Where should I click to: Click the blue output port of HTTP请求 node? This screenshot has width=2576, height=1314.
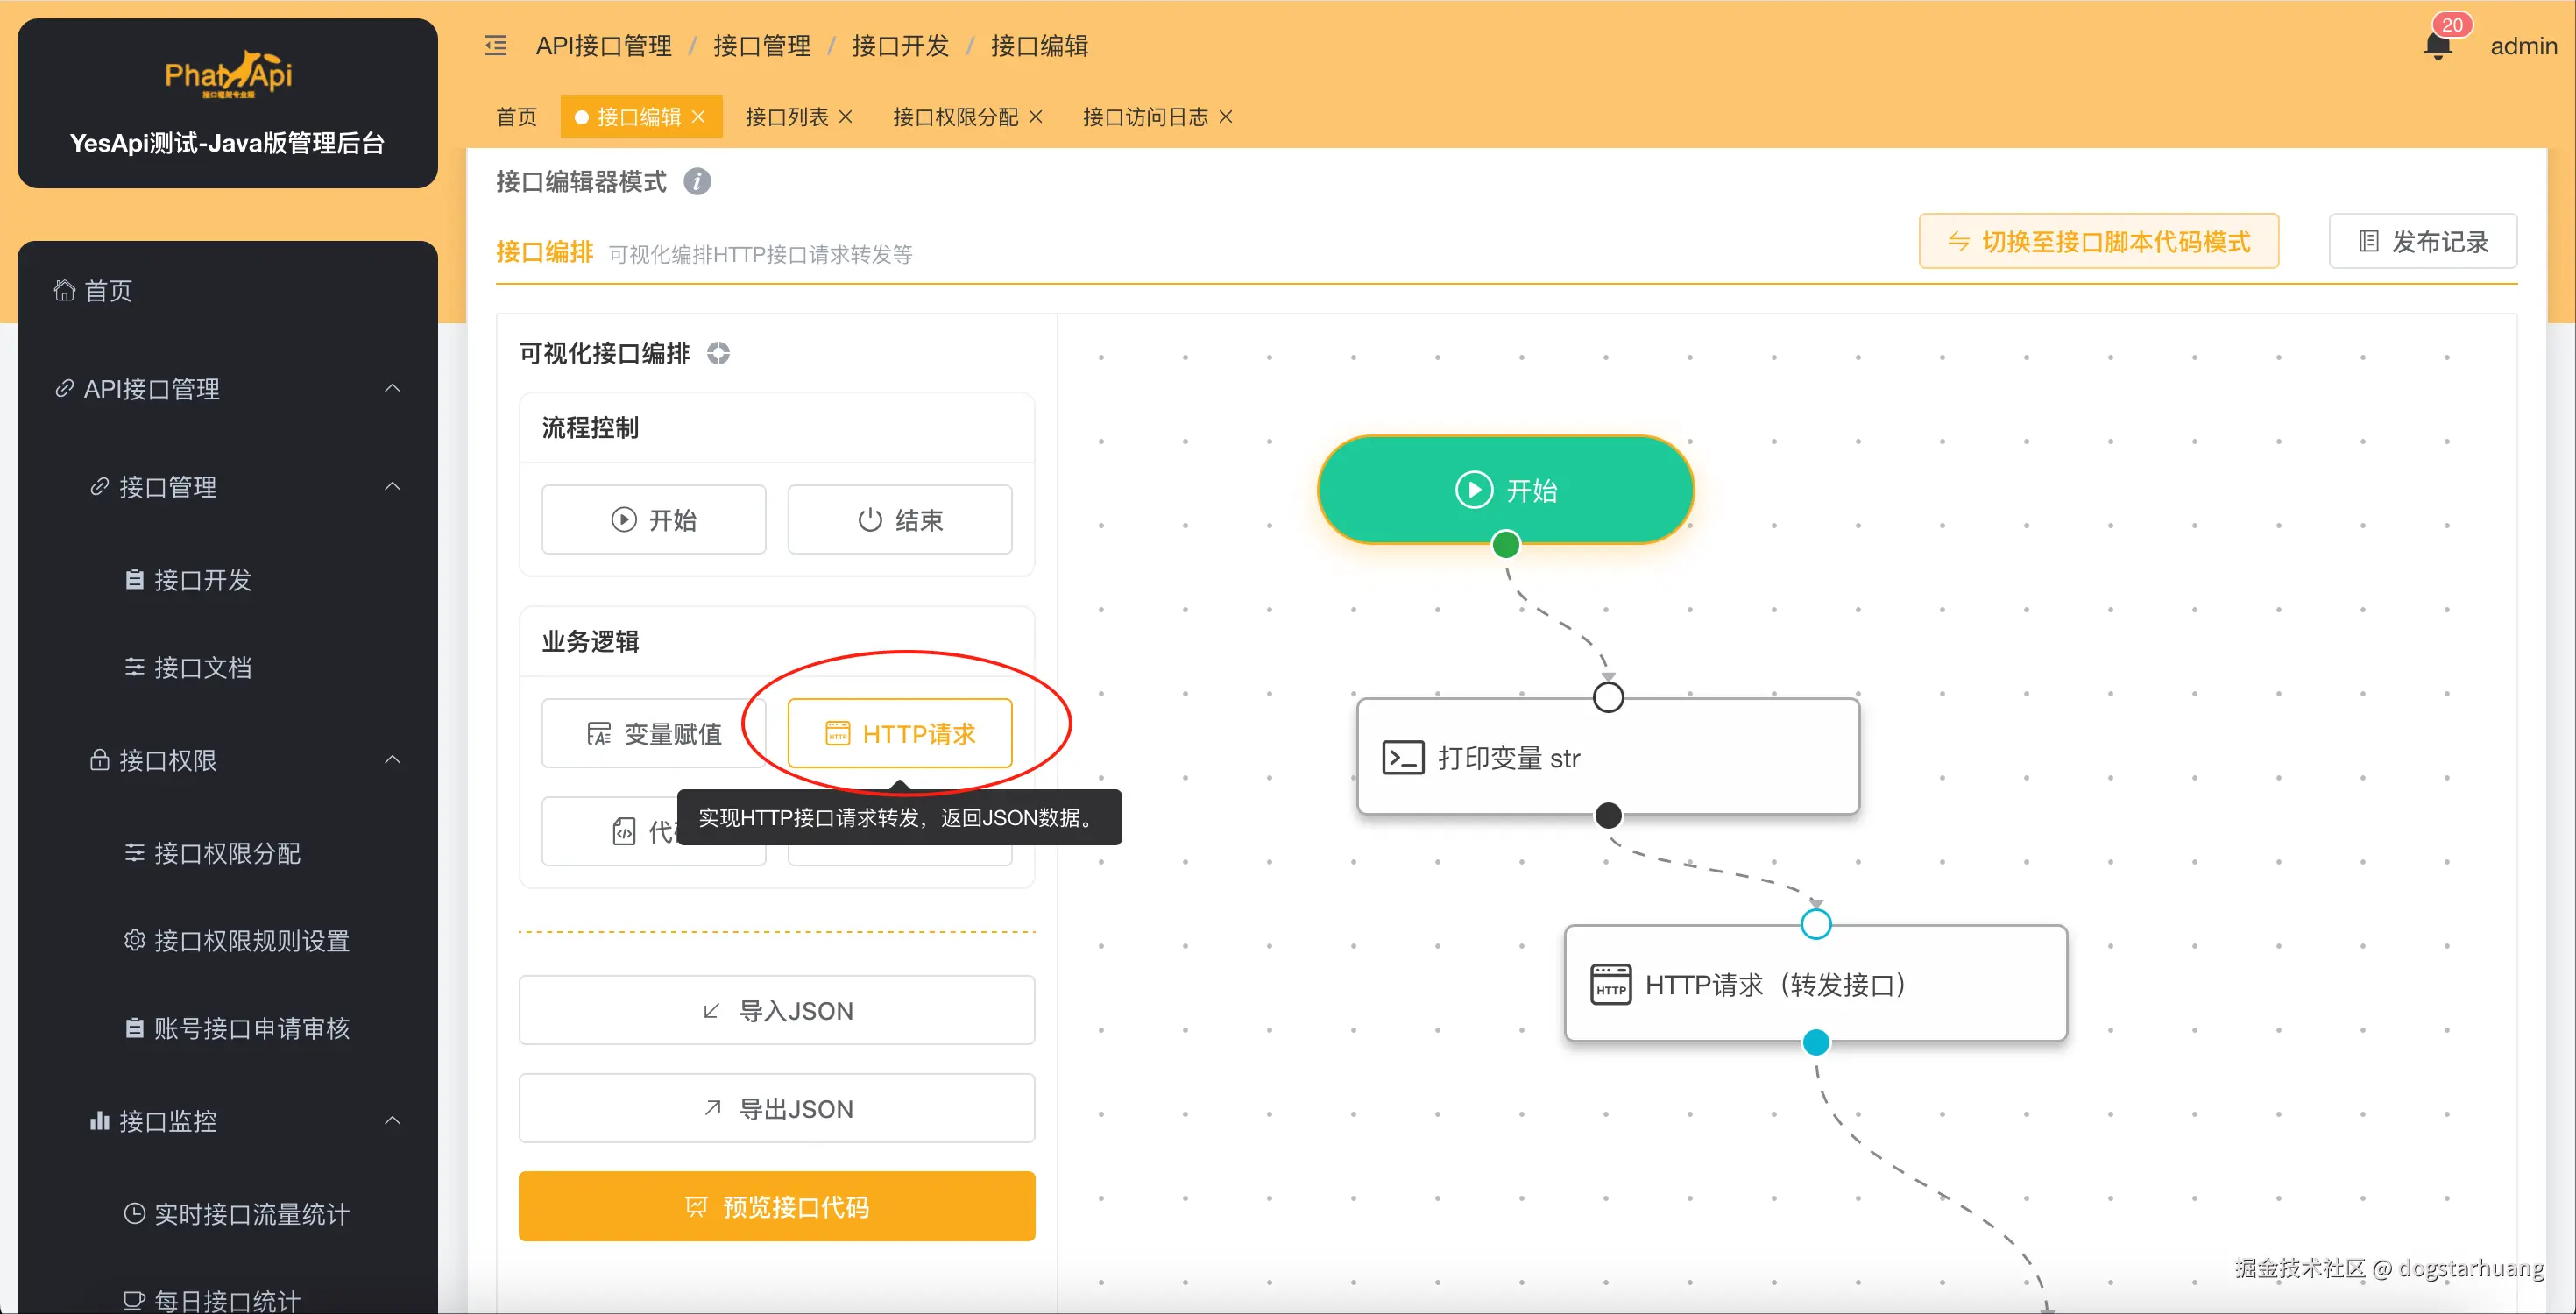1815,1042
